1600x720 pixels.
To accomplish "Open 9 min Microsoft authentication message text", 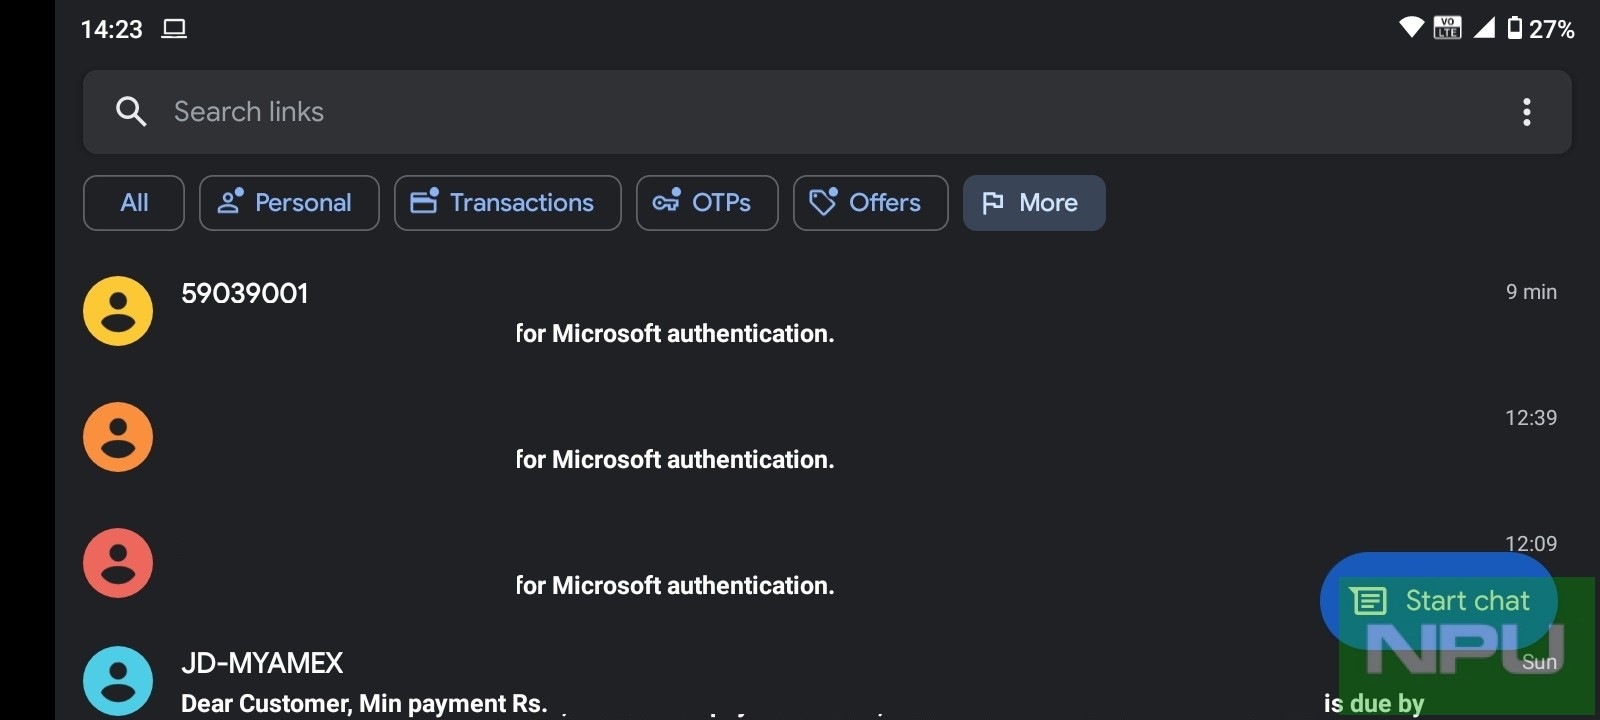I will [675, 334].
